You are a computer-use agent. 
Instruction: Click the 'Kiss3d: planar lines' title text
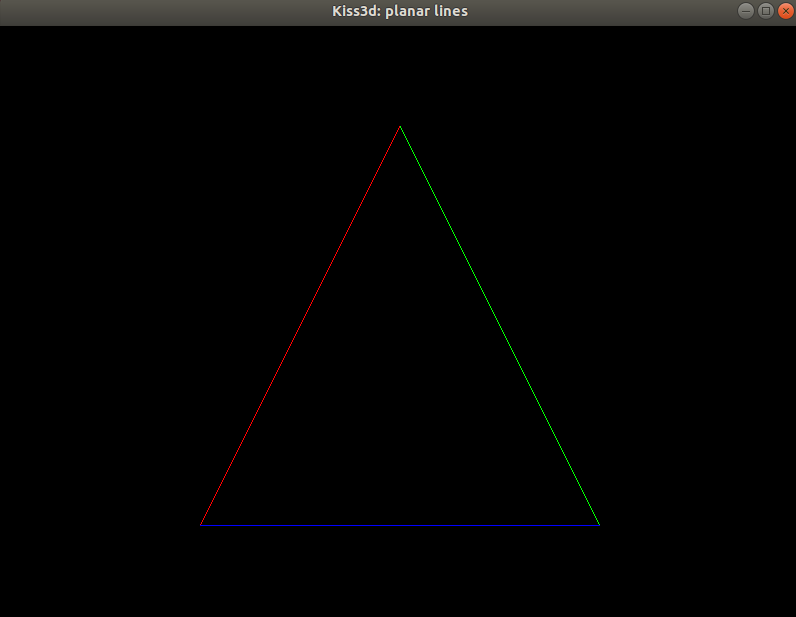[x=400, y=11]
